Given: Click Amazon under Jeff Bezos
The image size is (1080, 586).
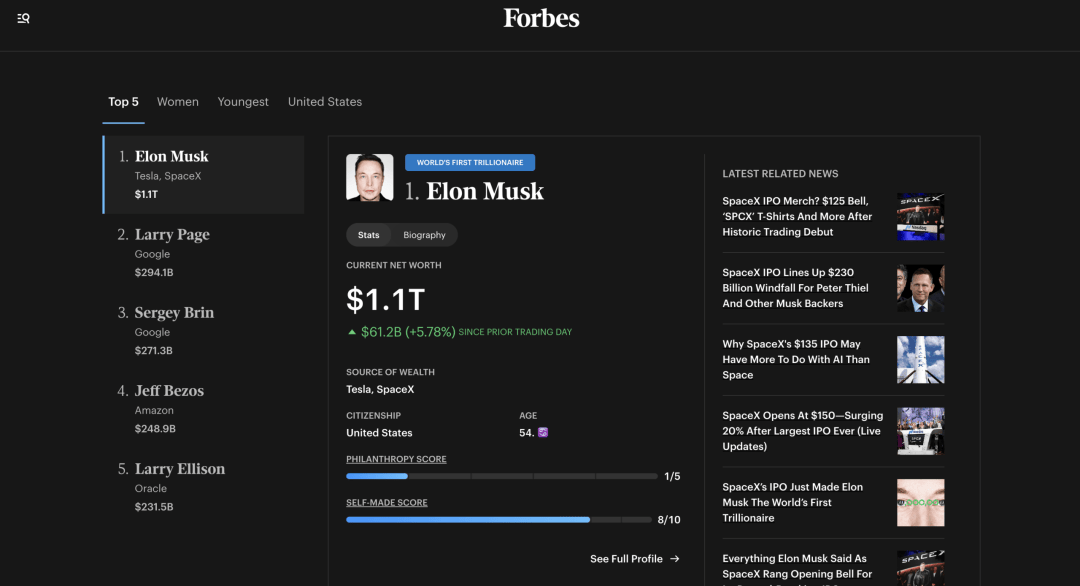Looking at the screenshot, I should [154, 410].
